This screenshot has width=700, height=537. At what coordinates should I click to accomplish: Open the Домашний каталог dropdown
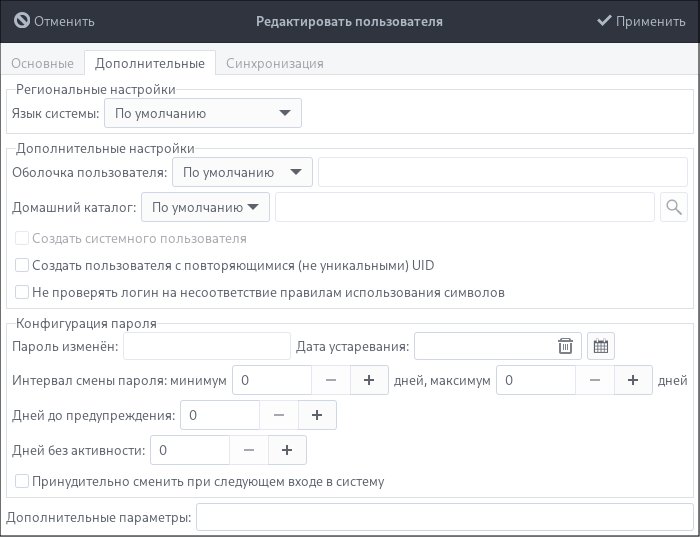205,207
